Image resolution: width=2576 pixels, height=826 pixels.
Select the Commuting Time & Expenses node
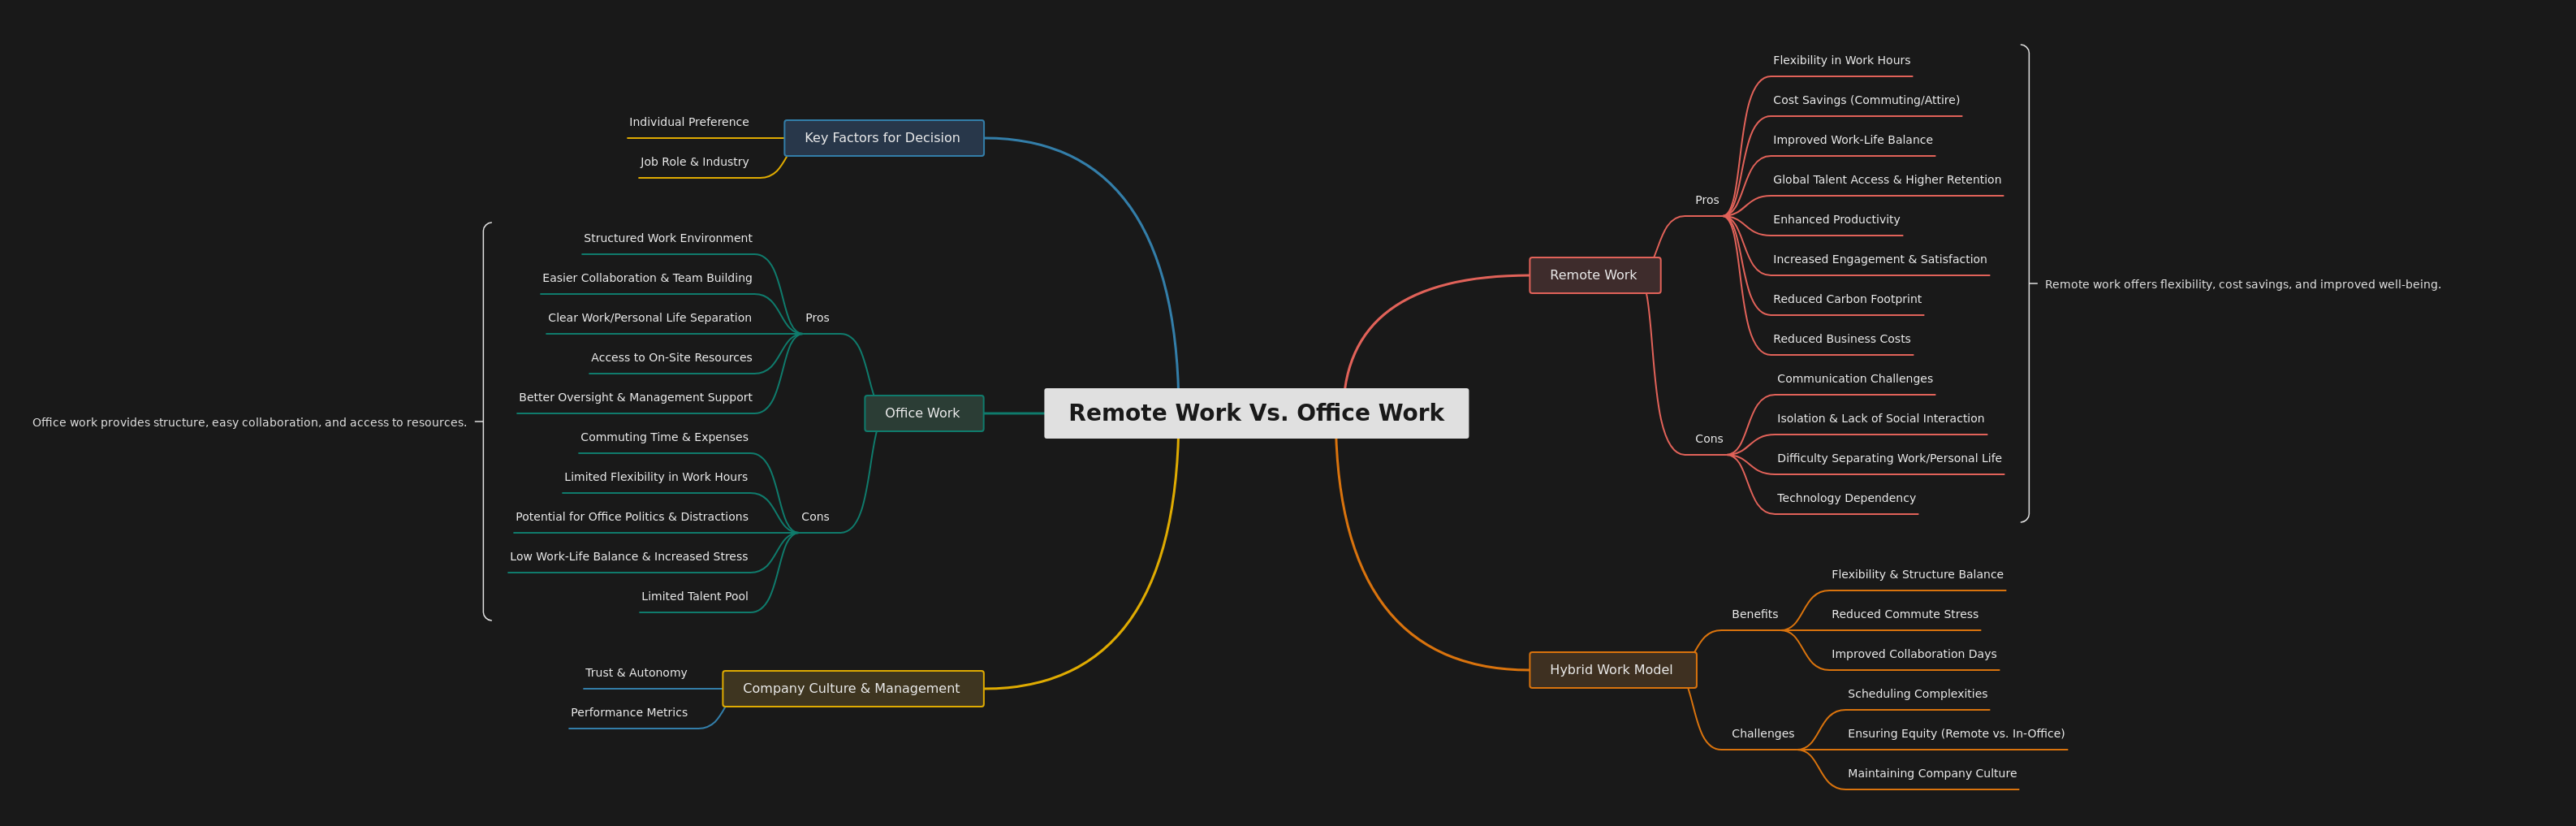pyautogui.click(x=664, y=436)
